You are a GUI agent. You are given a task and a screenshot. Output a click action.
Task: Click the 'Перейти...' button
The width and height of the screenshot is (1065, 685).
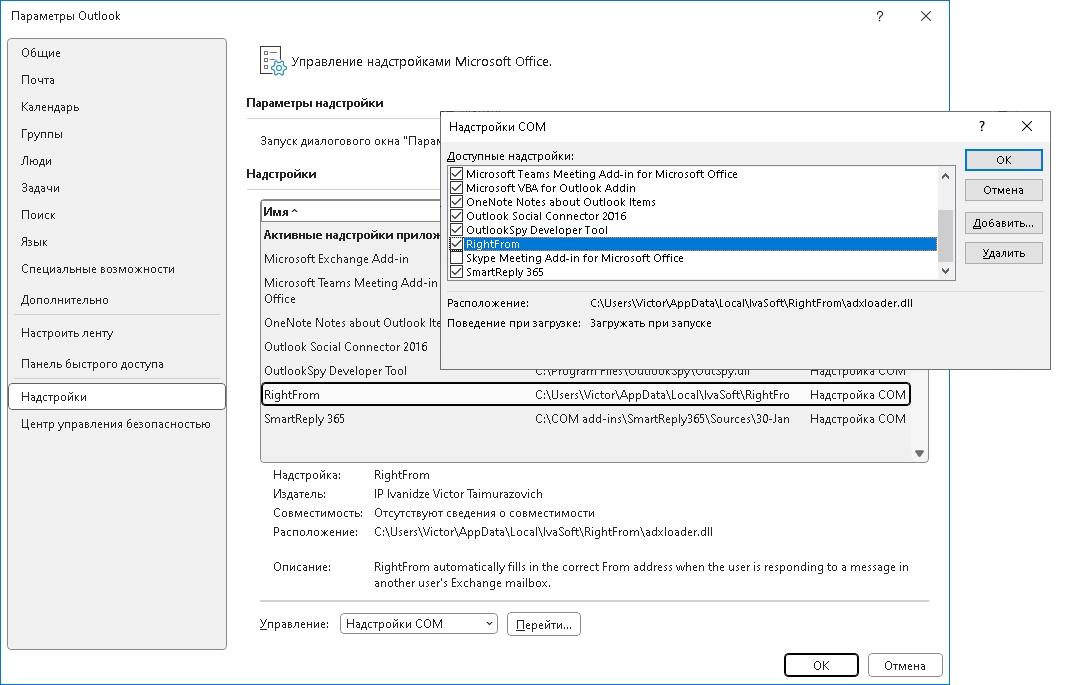click(544, 625)
